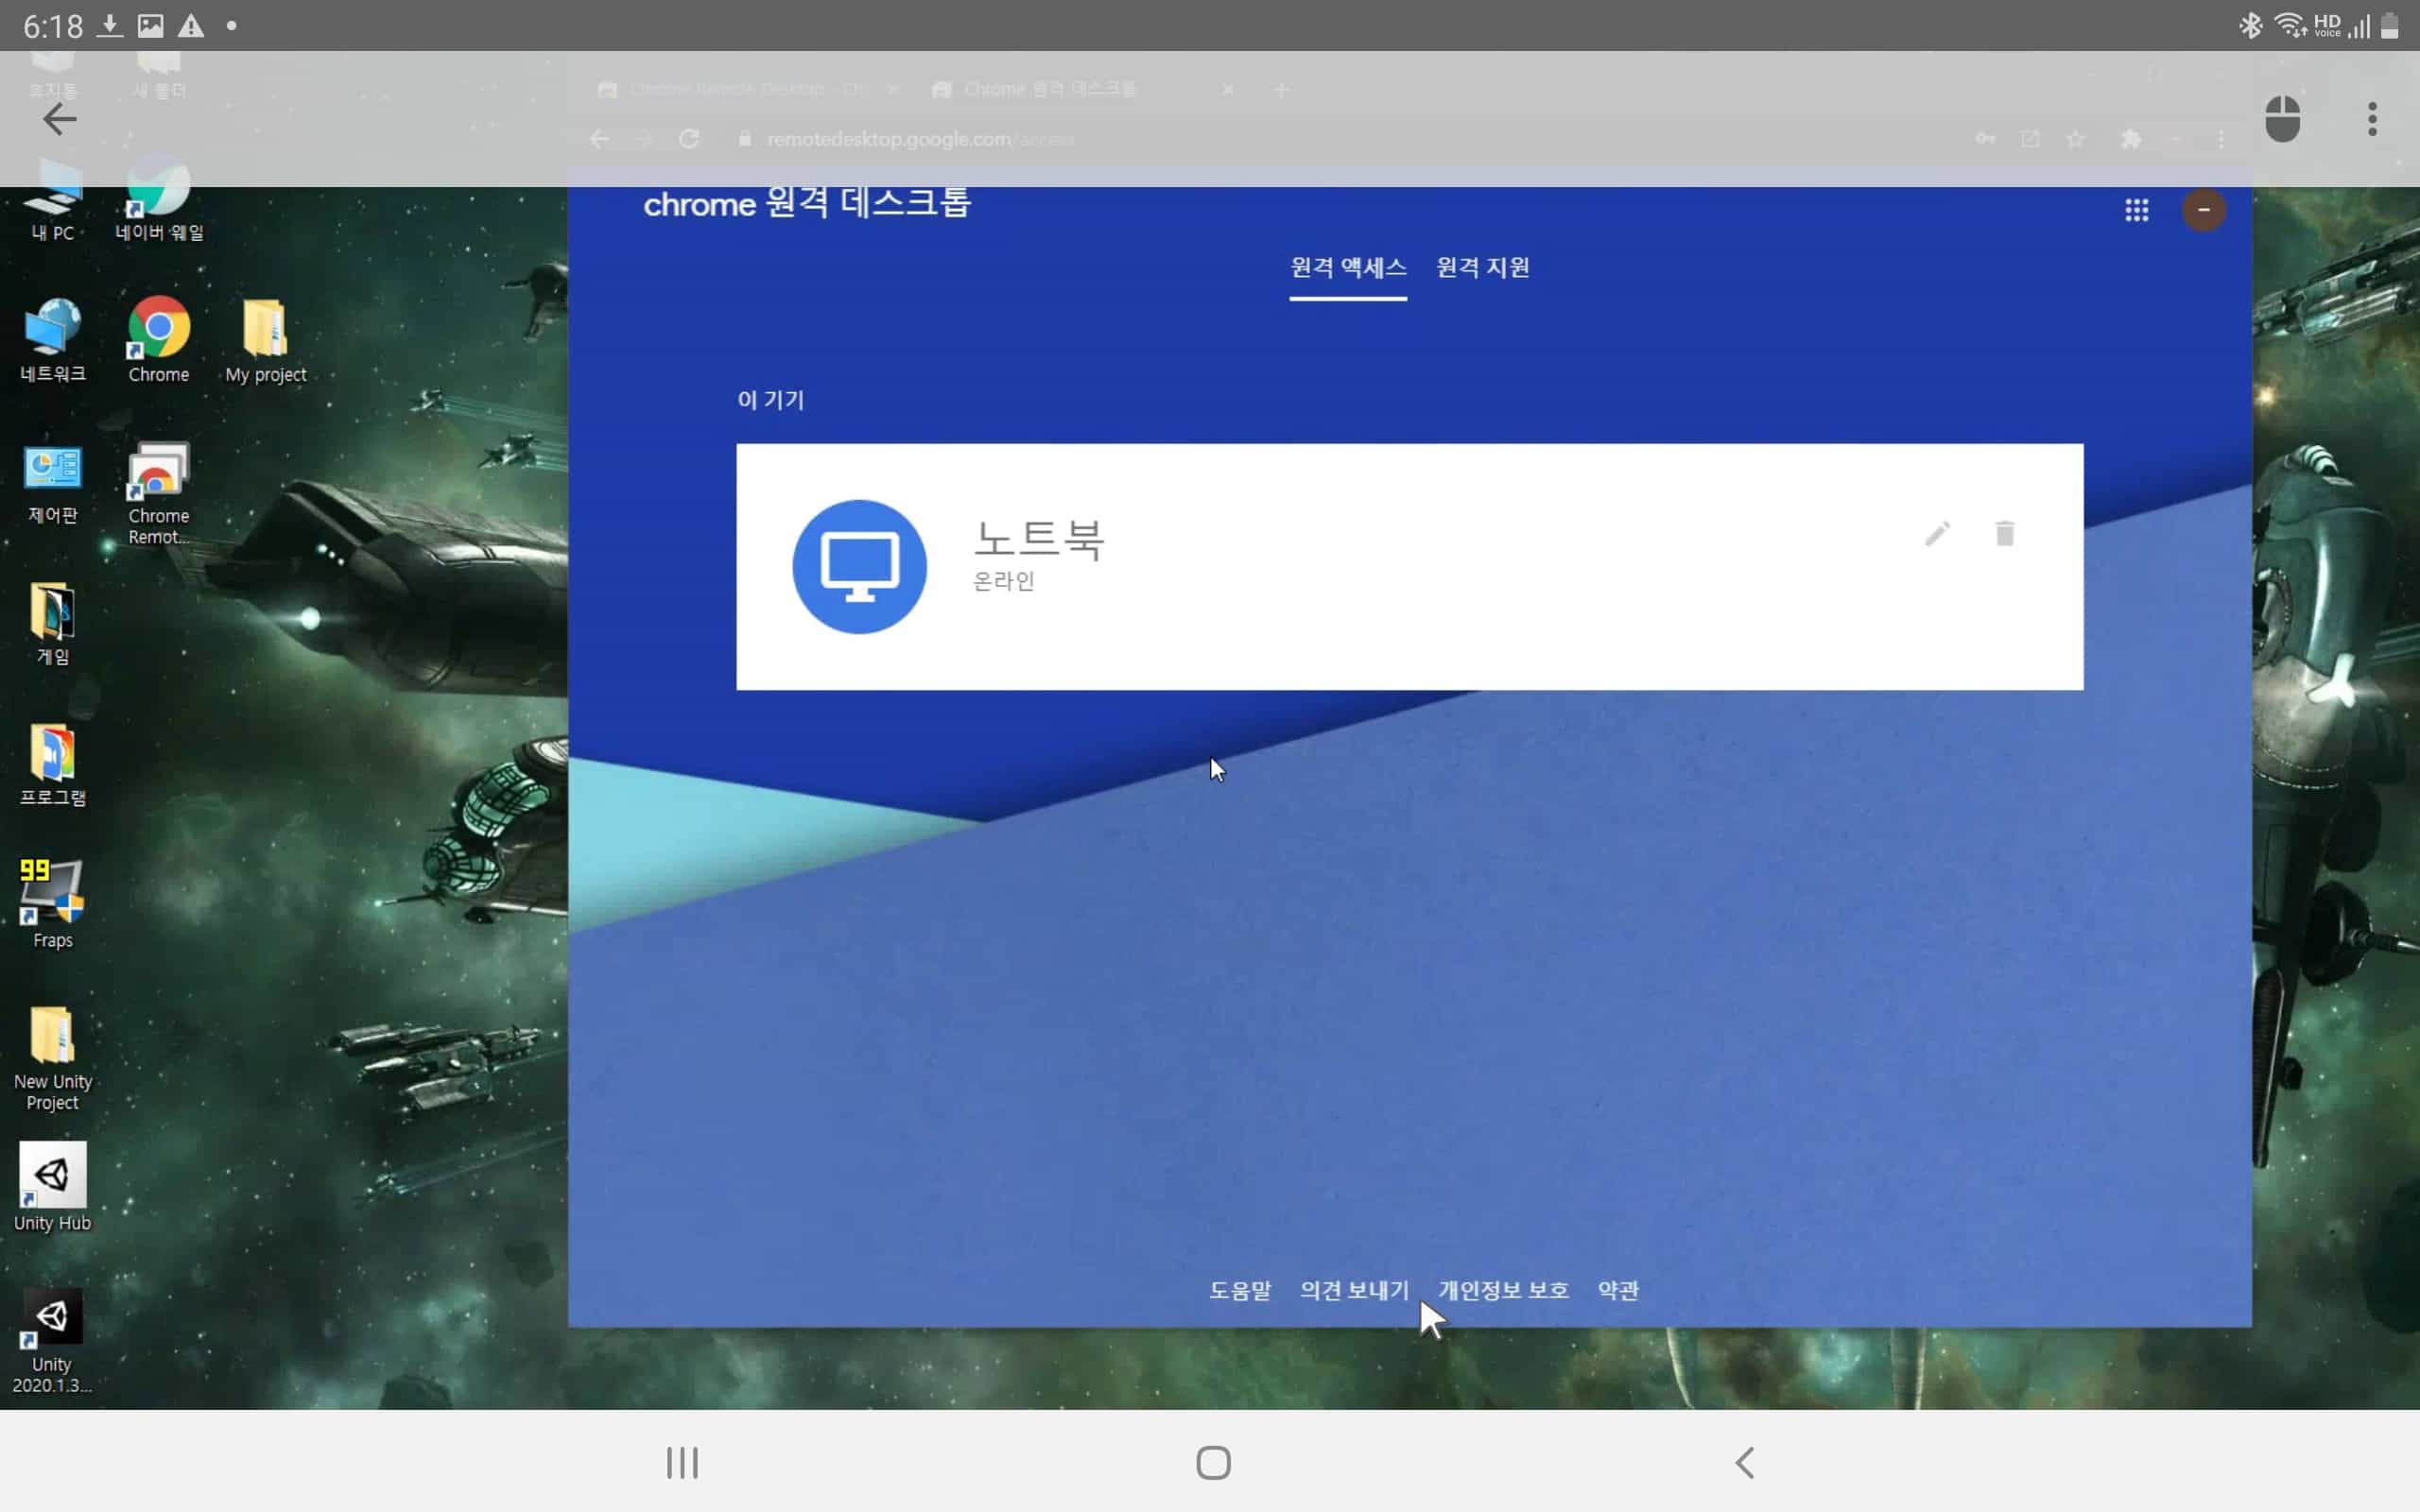Click the pencil edit icon for 노트북

click(x=1937, y=534)
